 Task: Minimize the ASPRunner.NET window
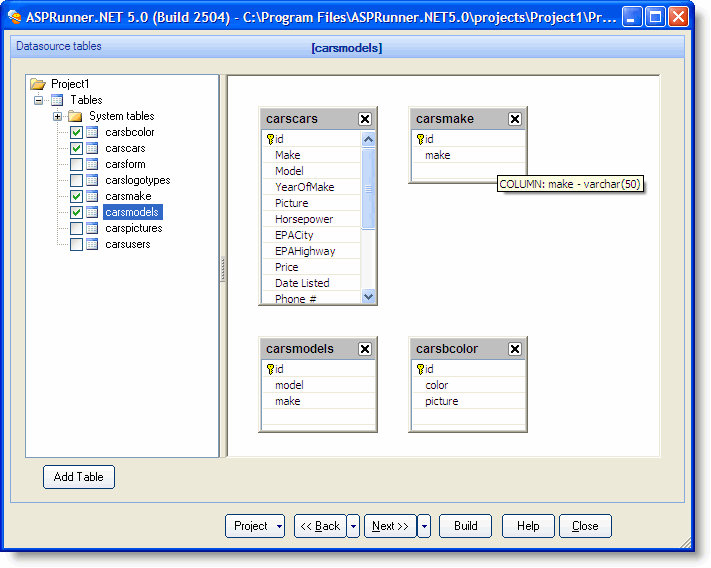(x=632, y=17)
